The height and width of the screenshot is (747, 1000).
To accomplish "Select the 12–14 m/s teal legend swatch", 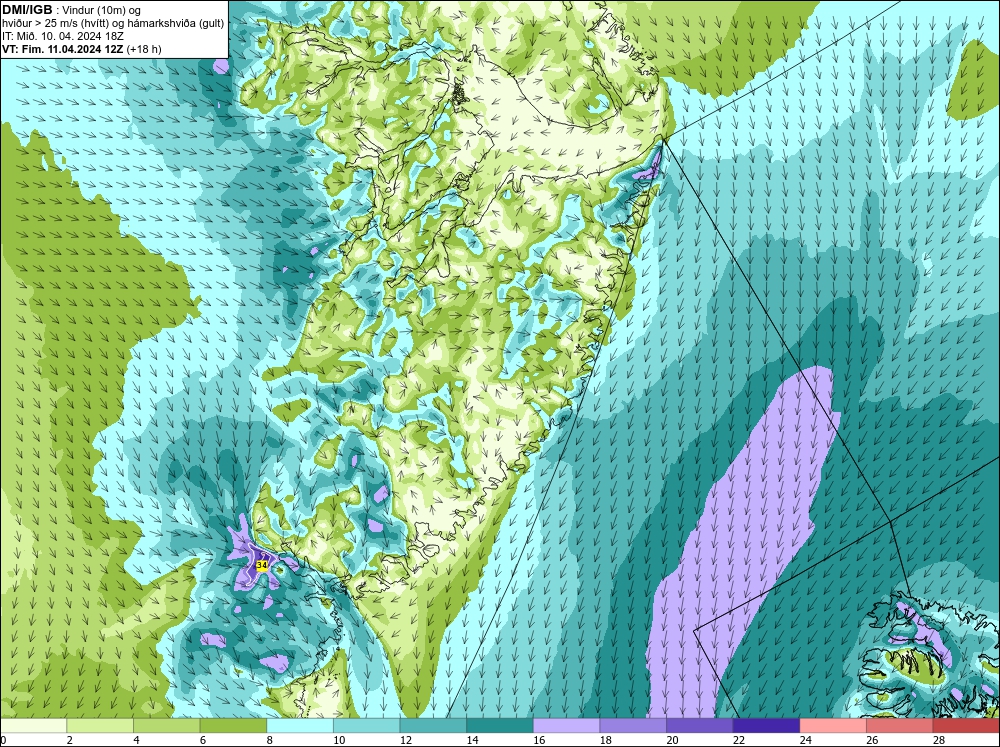I will [433, 726].
